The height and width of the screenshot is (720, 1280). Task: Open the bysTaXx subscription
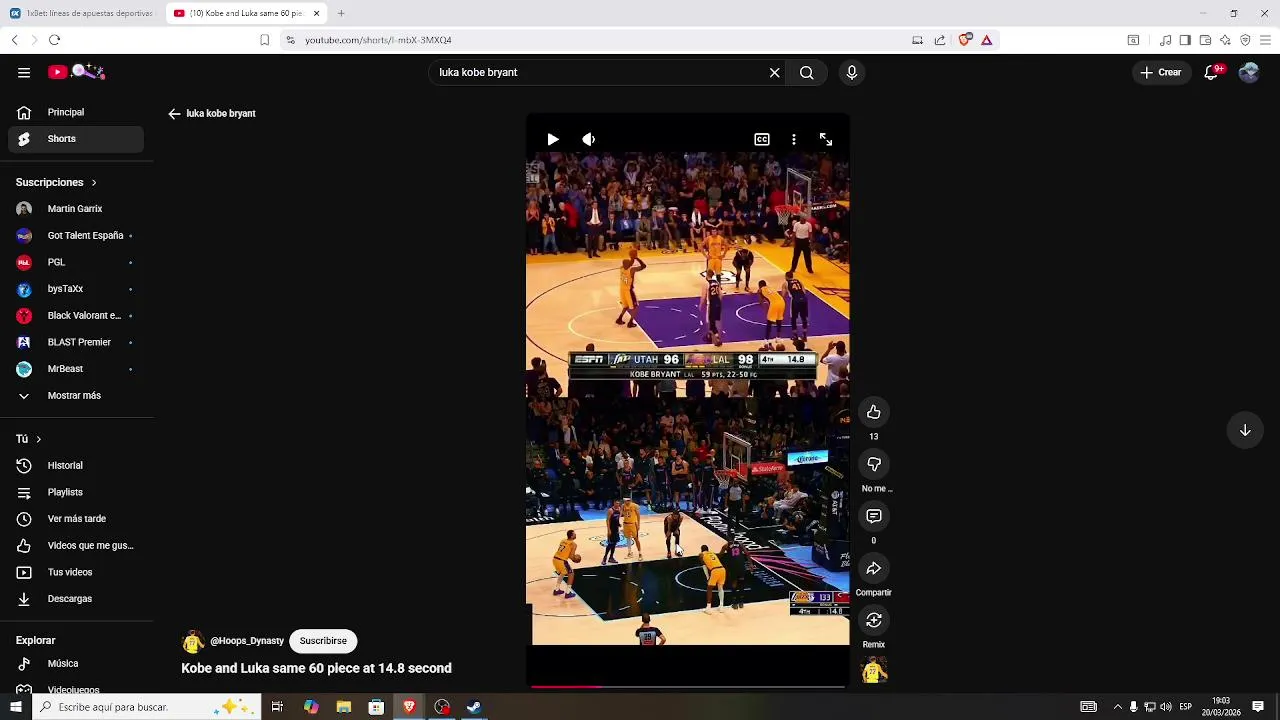pos(76,289)
